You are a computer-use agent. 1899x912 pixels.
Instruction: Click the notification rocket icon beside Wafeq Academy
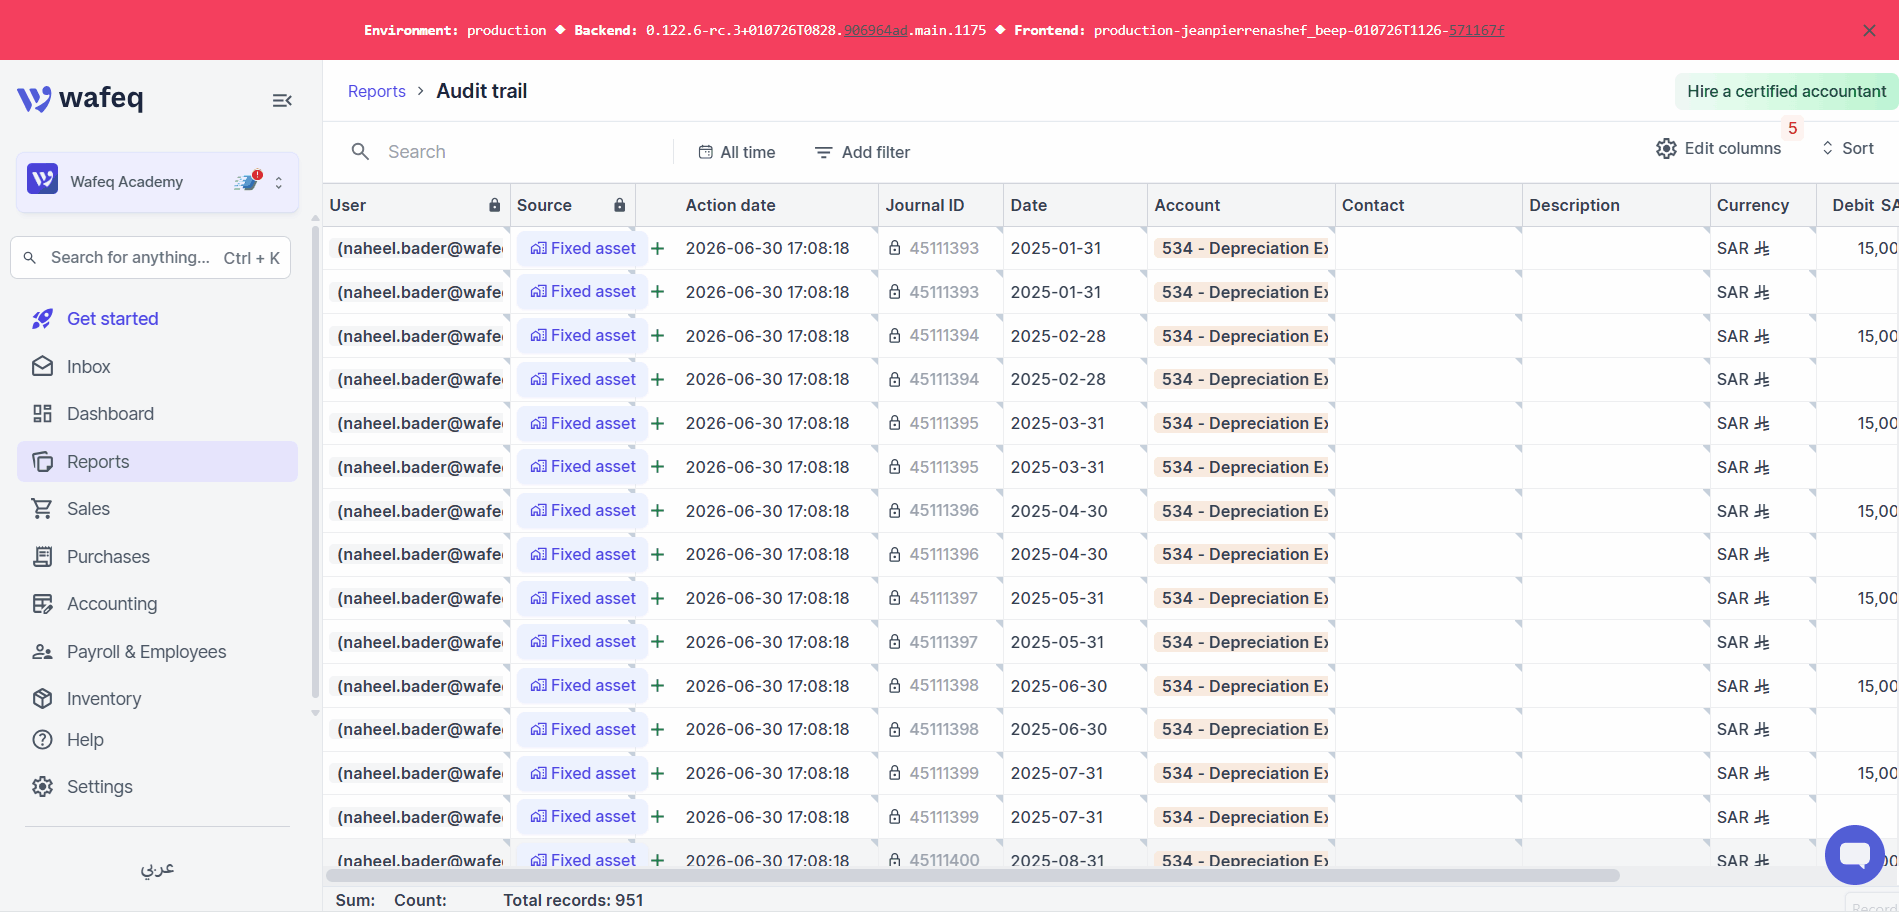(247, 181)
